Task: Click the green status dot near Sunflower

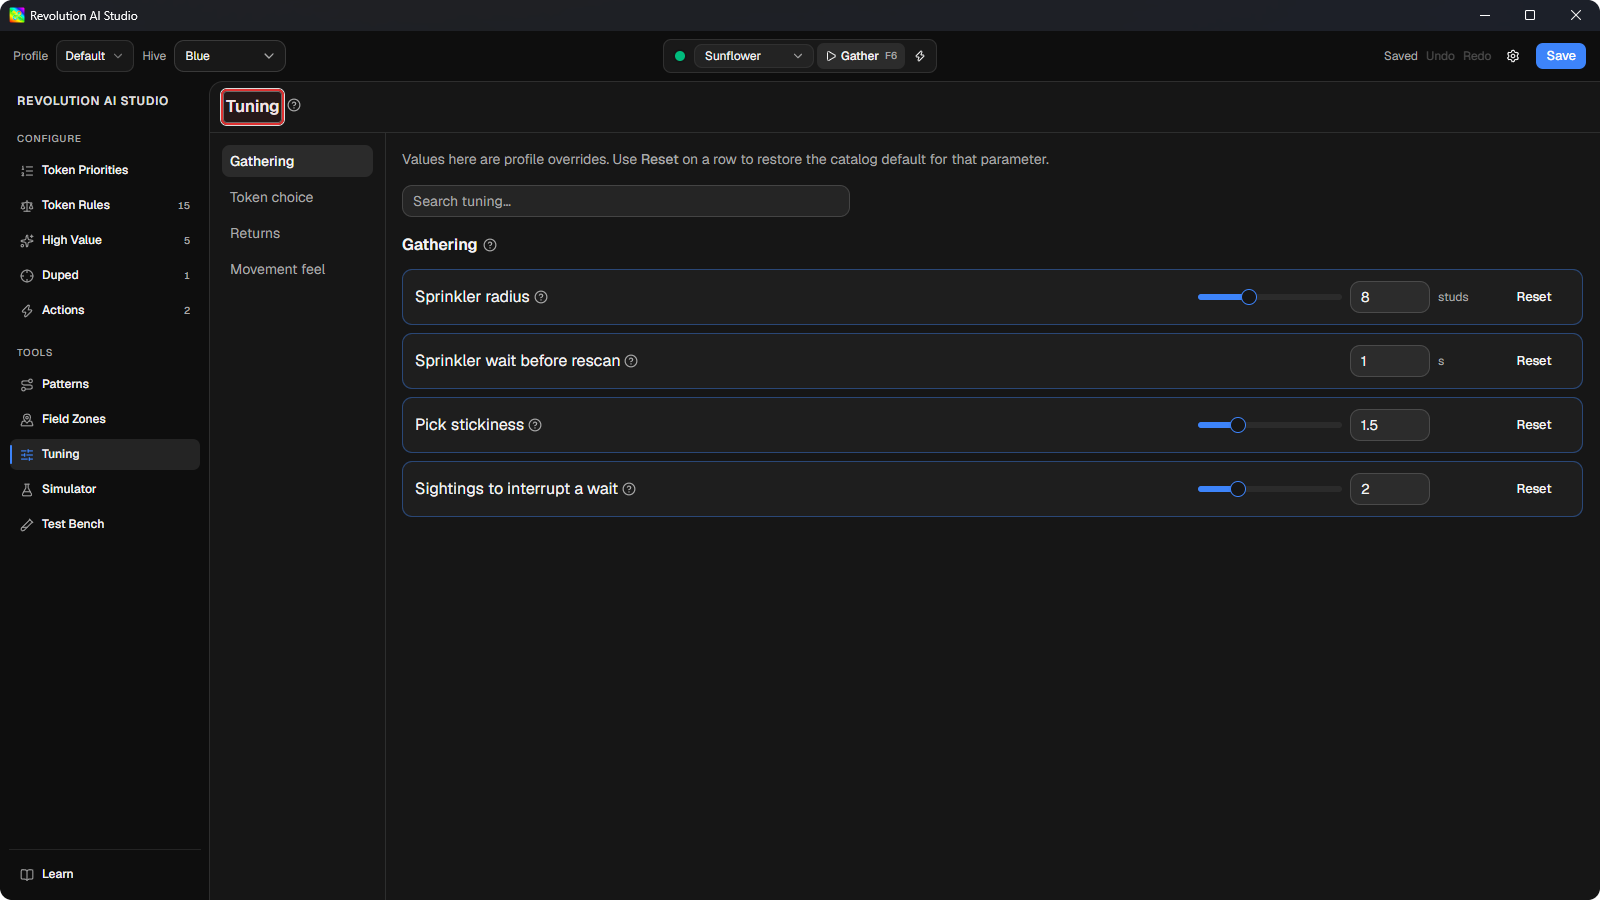Action: (x=680, y=56)
